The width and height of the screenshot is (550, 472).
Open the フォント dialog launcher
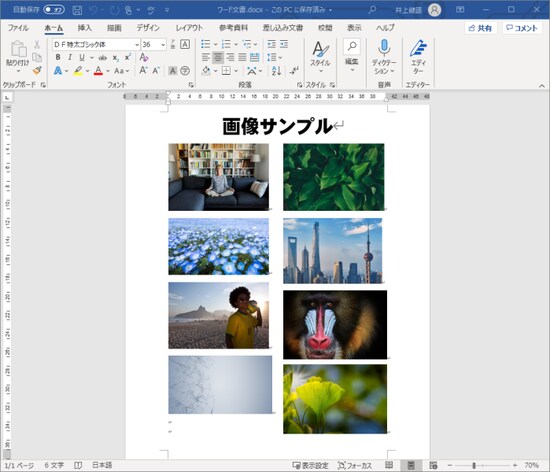[x=191, y=85]
